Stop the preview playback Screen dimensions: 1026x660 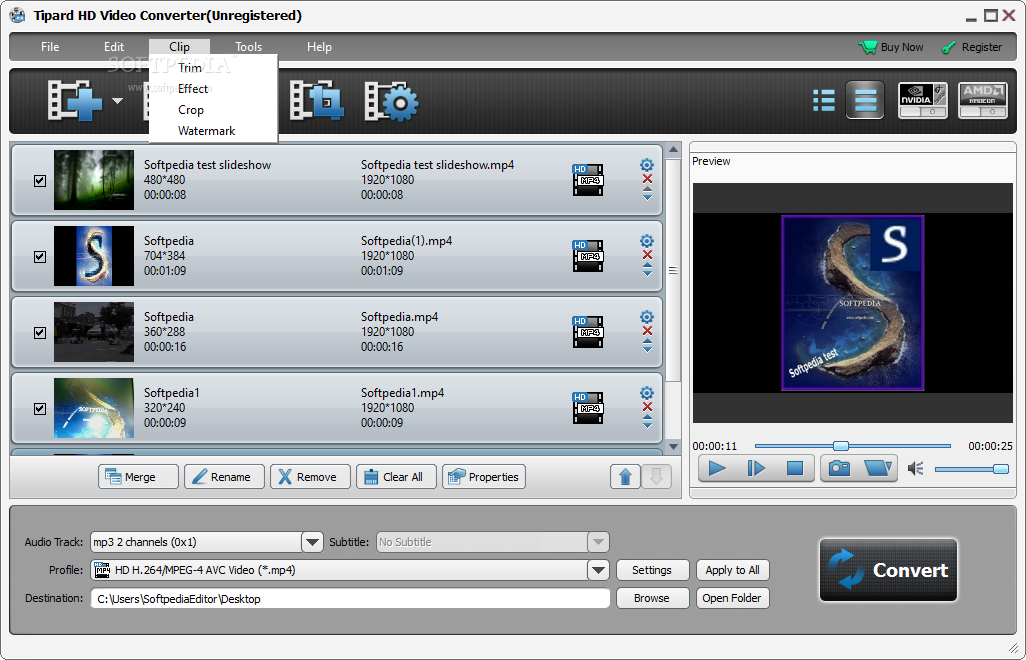pos(794,468)
